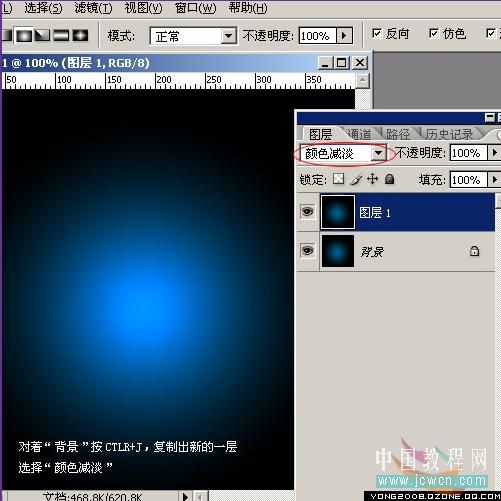Maximize the document window
The image size is (501, 501).
pyautogui.click(x=342, y=63)
